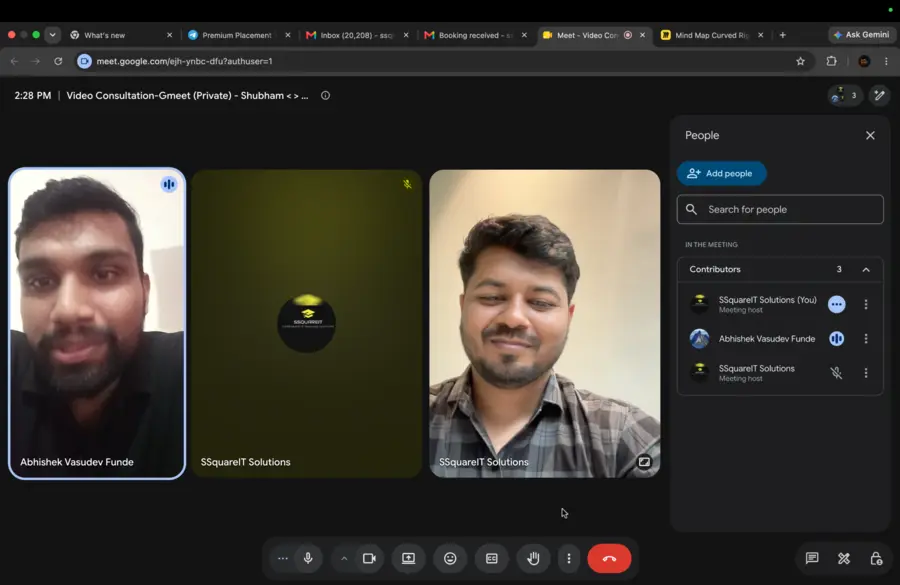Click the picture-in-picture icon on SSquareIT video tile
This screenshot has height=585, width=900.
pos(644,462)
